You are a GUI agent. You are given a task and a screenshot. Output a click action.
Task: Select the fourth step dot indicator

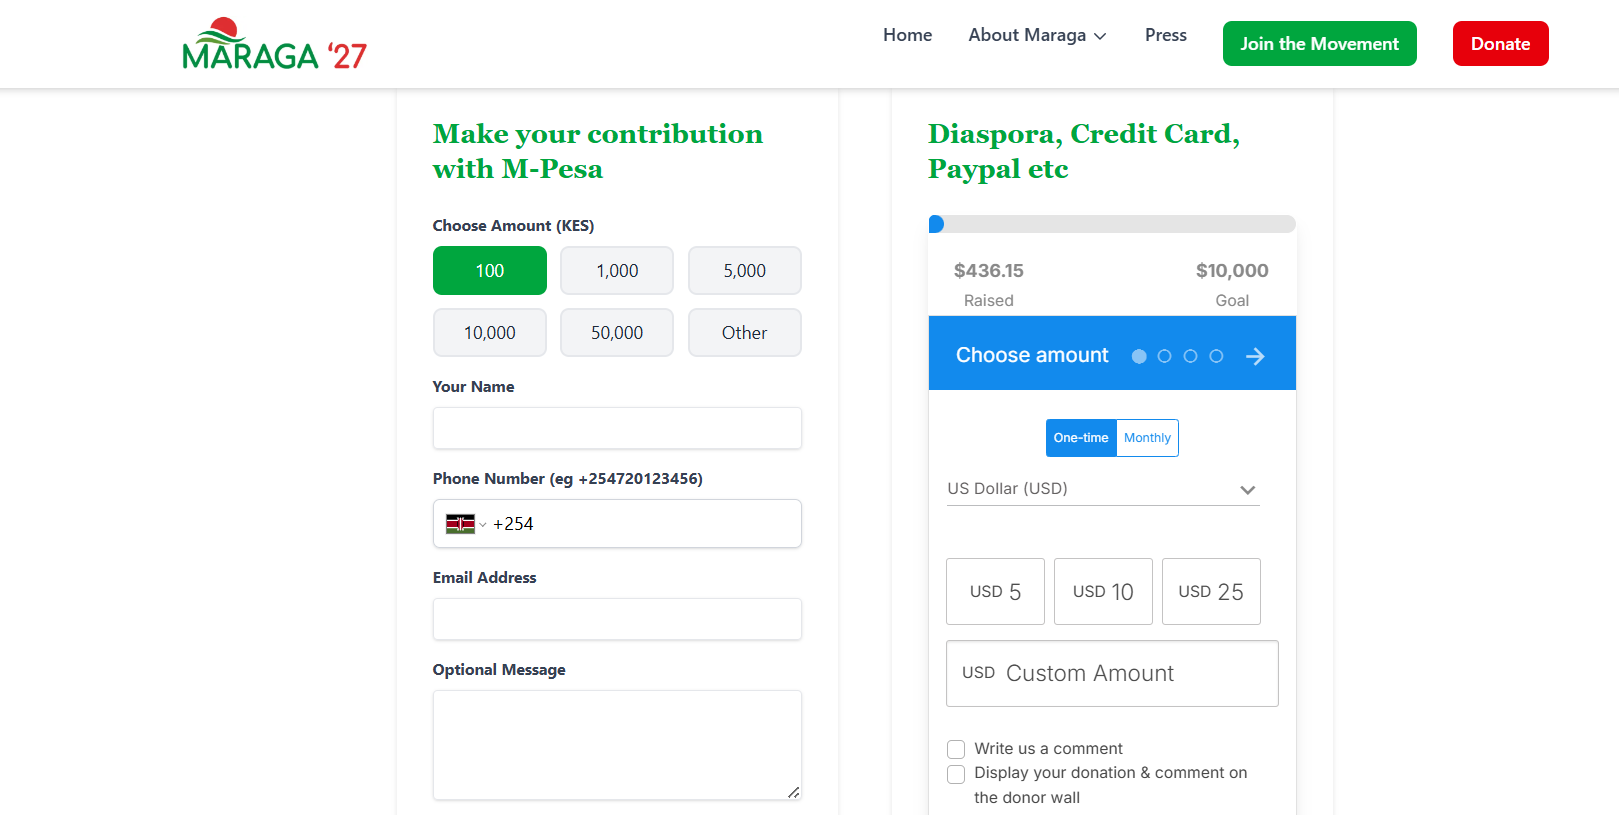pyautogui.click(x=1216, y=356)
